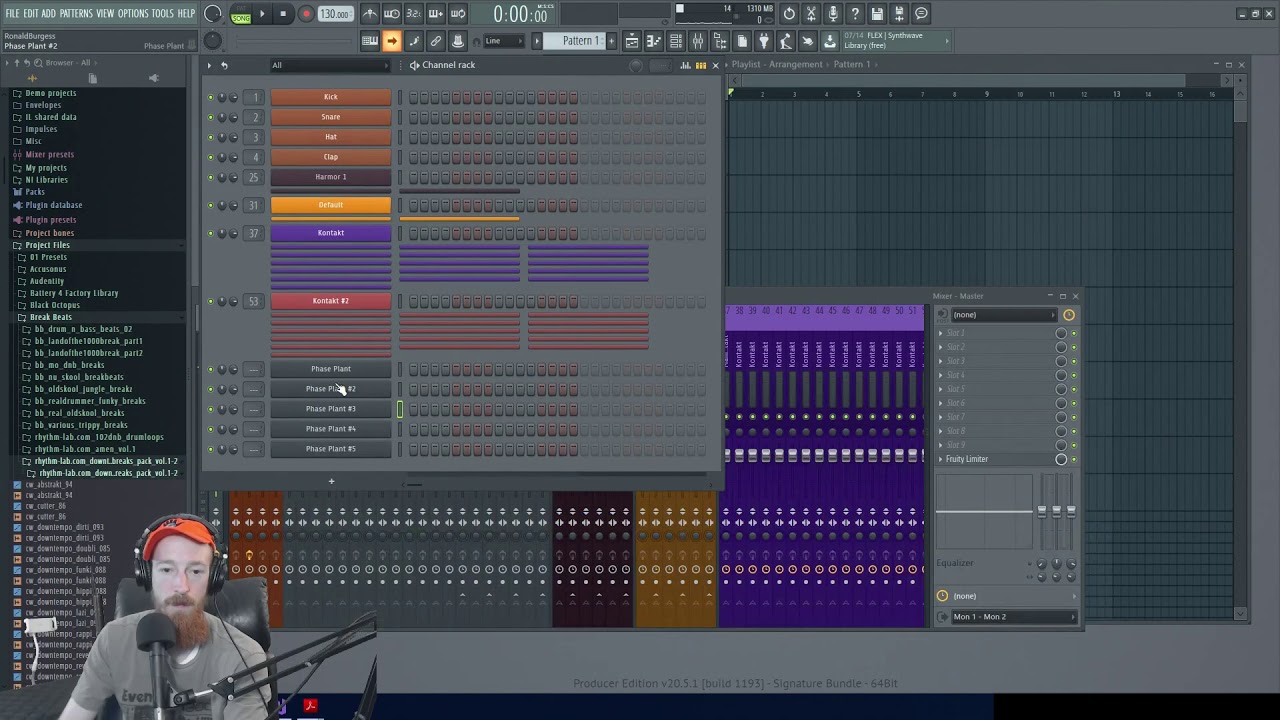Screen dimensions: 1280x720
Task: Add a new channel with plus button
Action: pyautogui.click(x=331, y=481)
